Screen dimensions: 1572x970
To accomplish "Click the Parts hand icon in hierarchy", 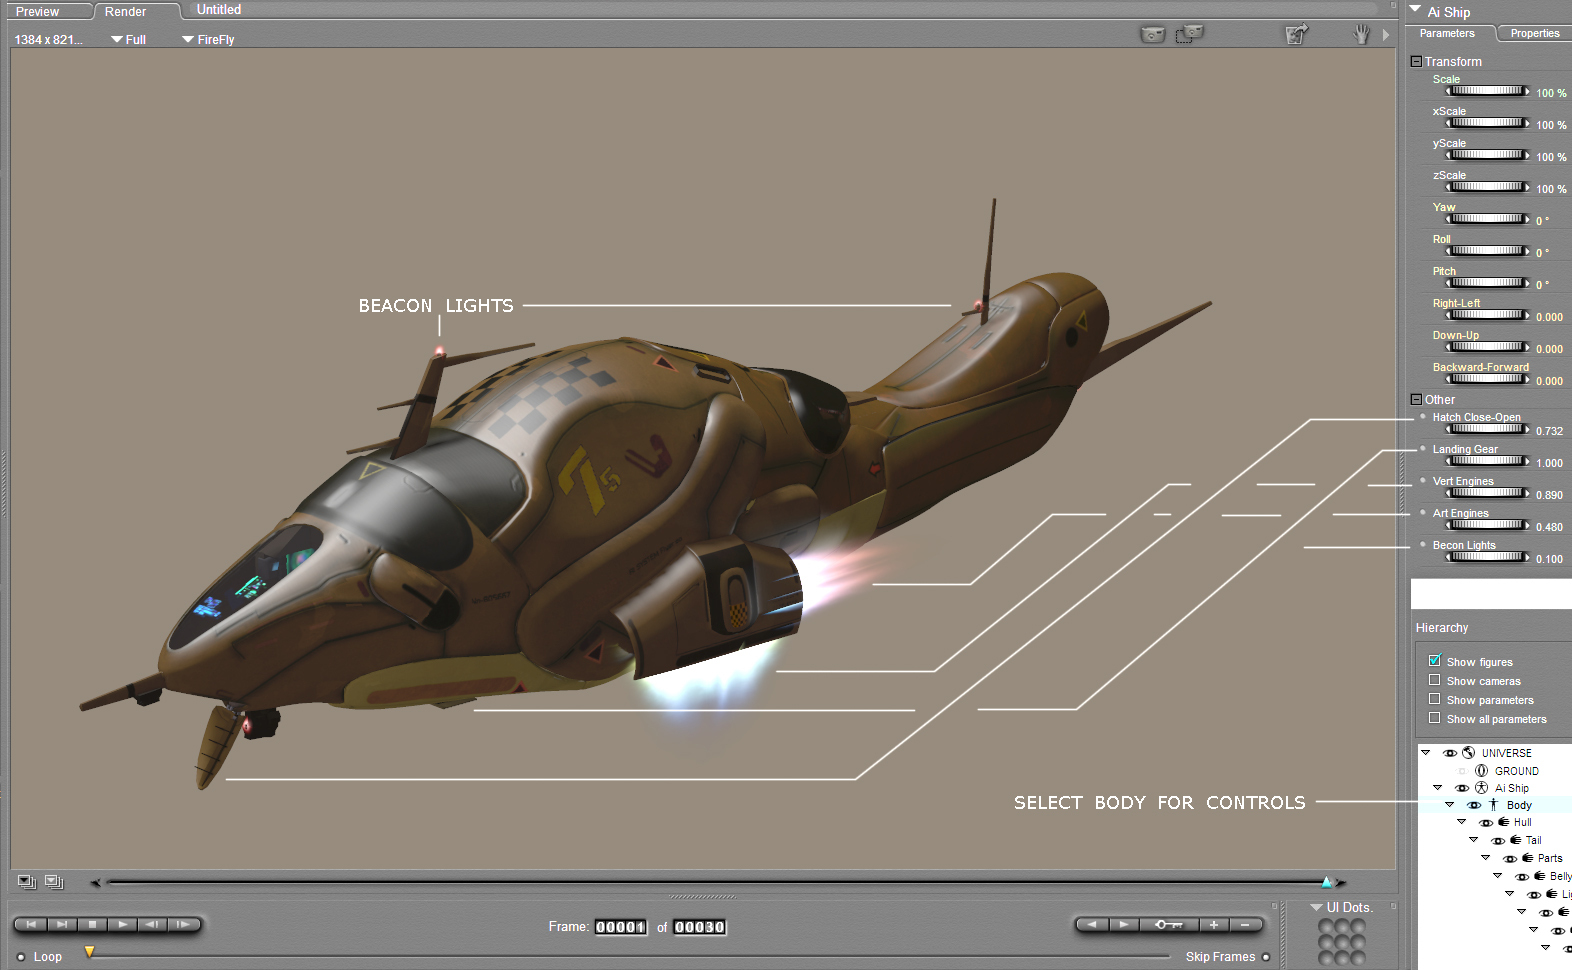I will pos(1528,858).
